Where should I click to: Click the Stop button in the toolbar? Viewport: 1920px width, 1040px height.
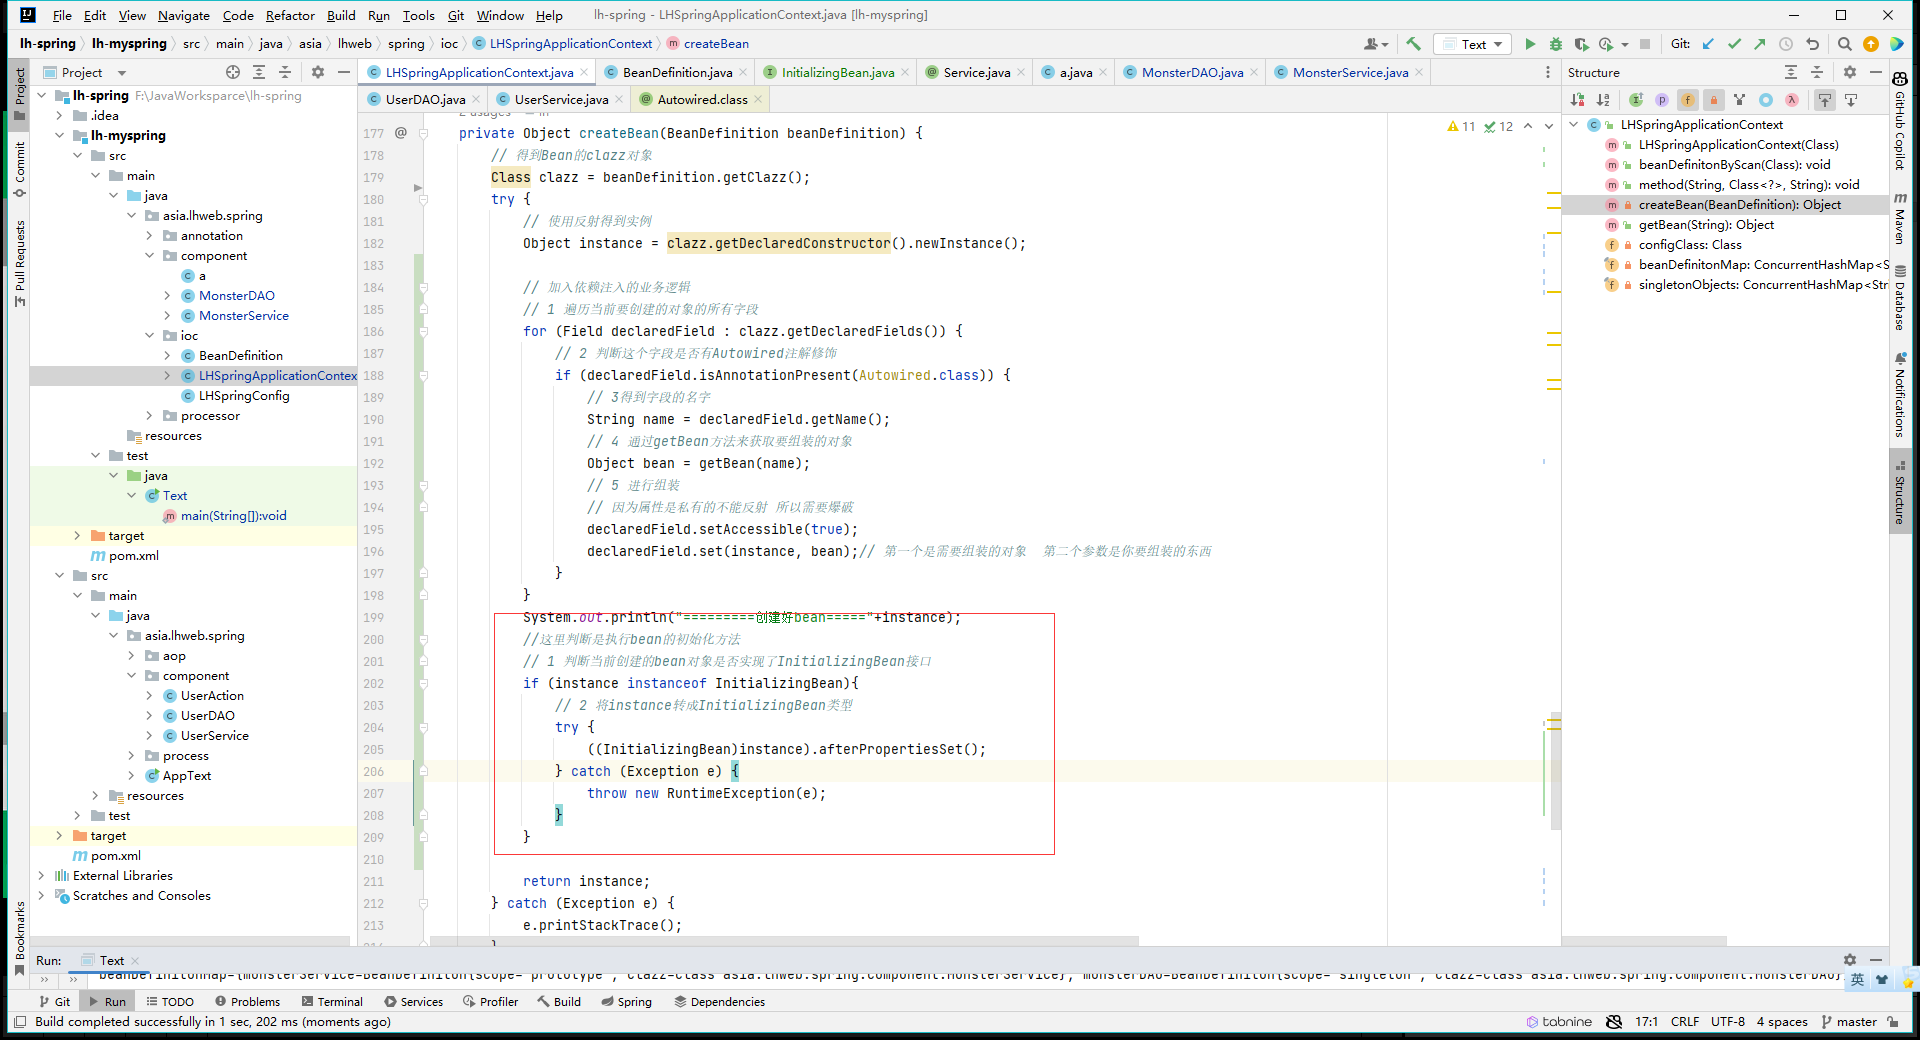(x=1645, y=44)
